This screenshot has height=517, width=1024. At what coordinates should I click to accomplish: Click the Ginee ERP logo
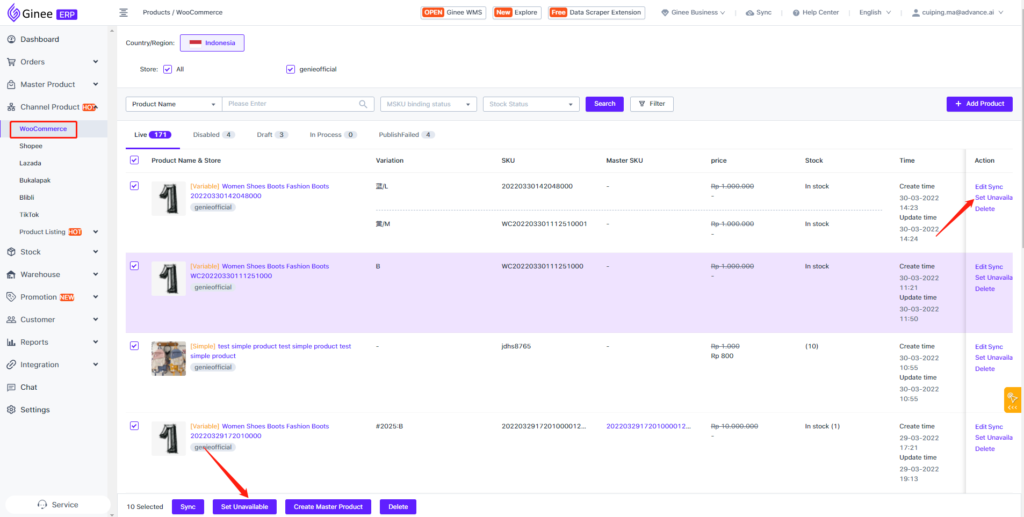(42, 12)
